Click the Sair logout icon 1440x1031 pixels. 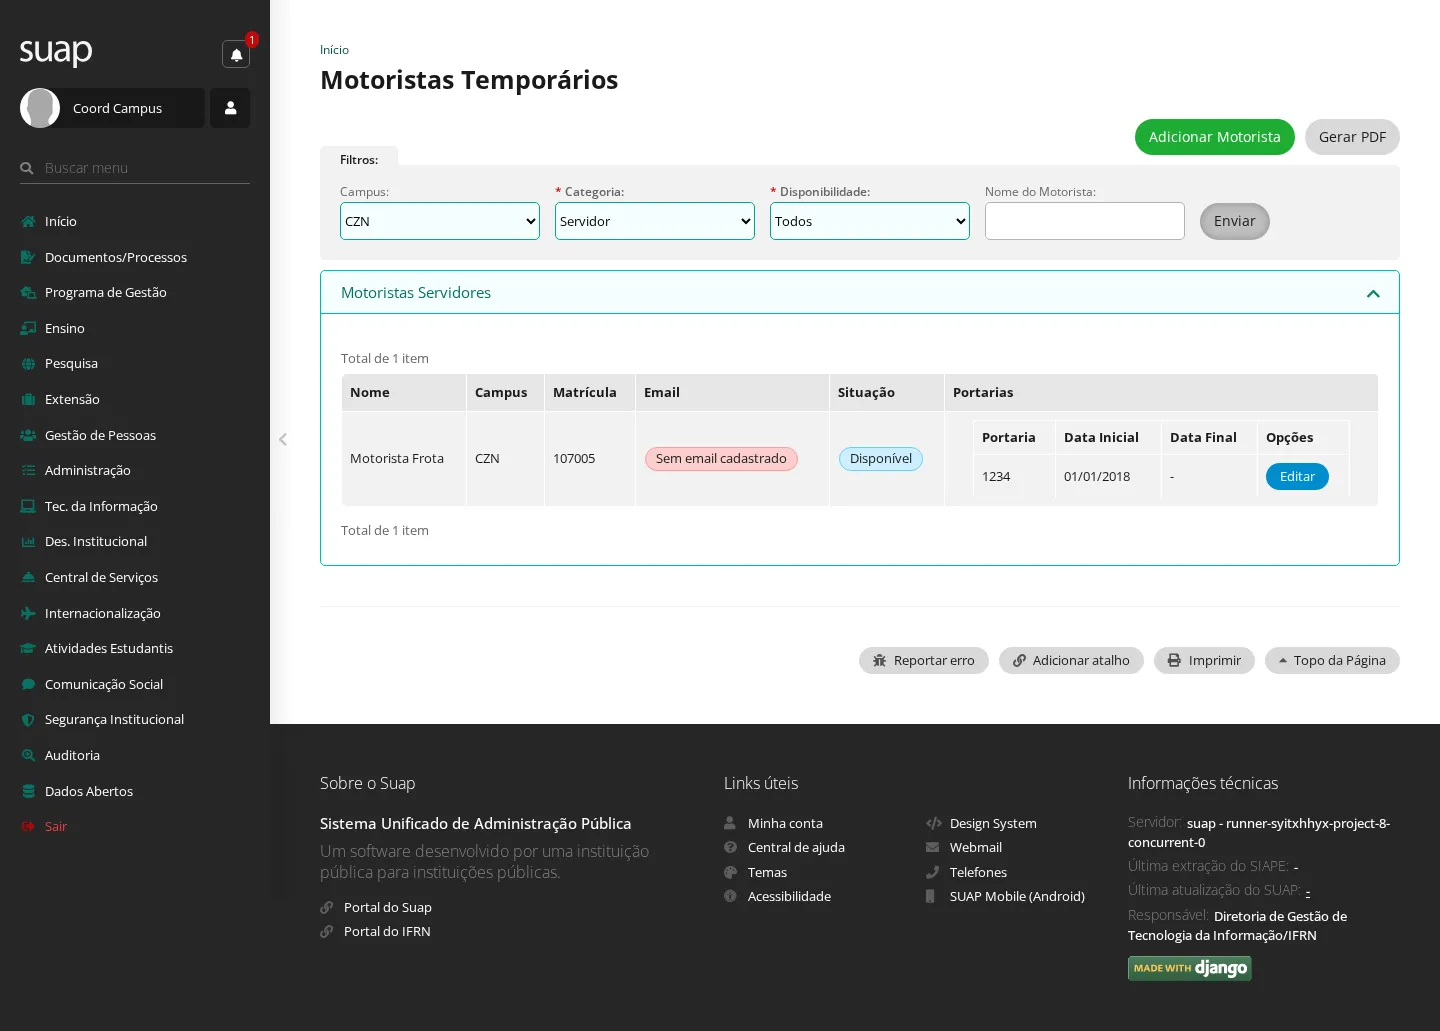(x=28, y=826)
